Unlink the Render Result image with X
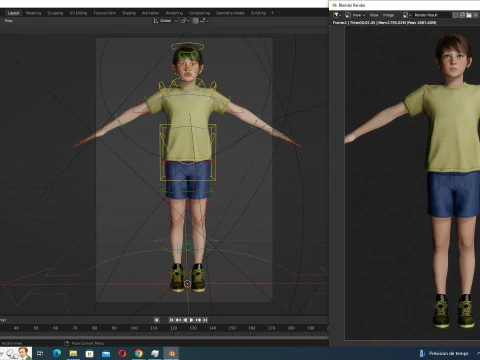Image resolution: width=480 pixels, height=360 pixels. (x=476, y=15)
